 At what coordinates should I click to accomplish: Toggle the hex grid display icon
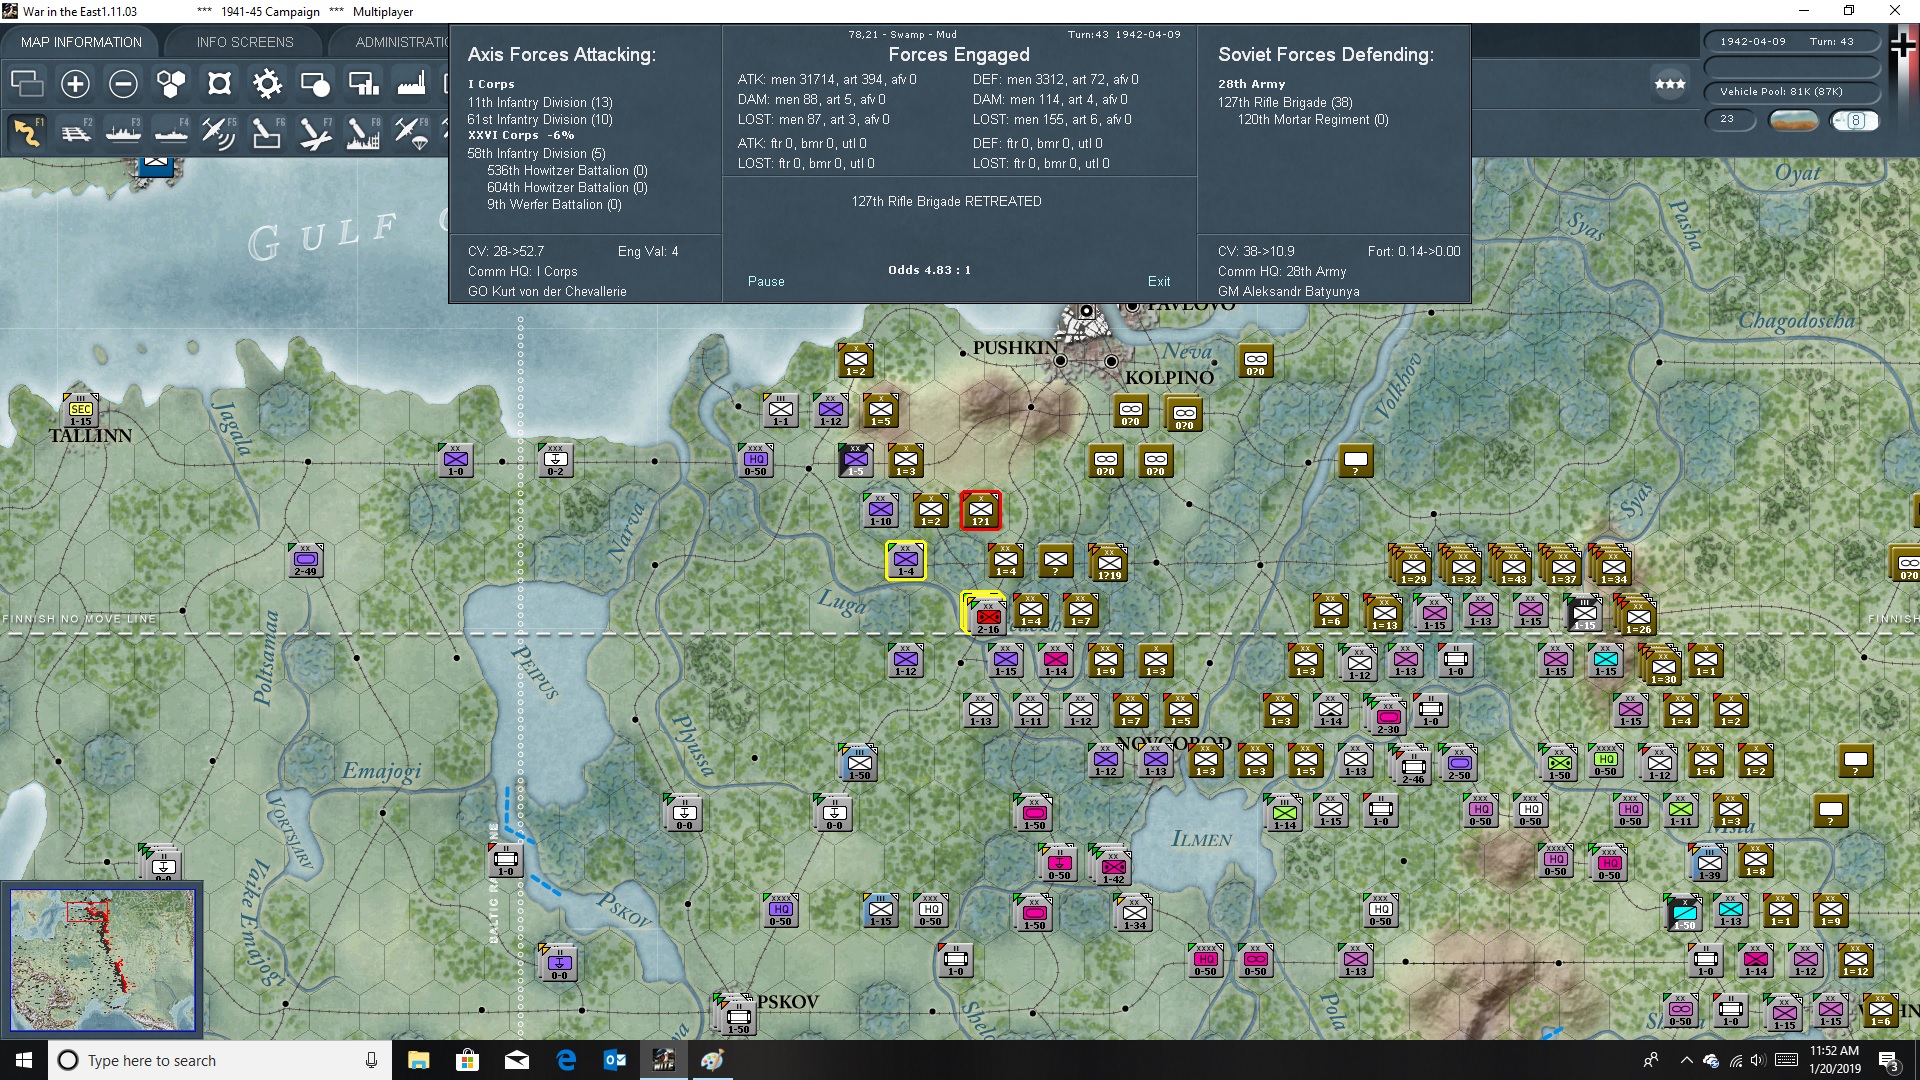[171, 84]
